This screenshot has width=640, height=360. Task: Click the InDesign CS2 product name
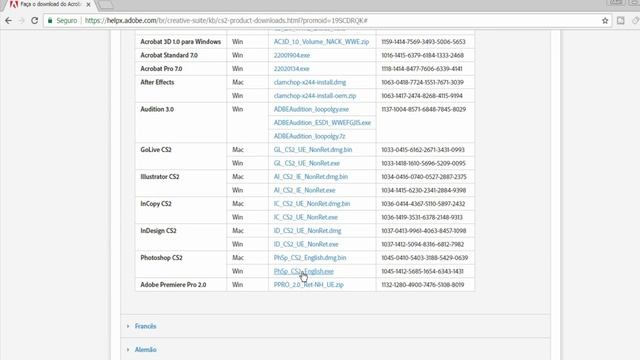pyautogui.click(x=158, y=230)
